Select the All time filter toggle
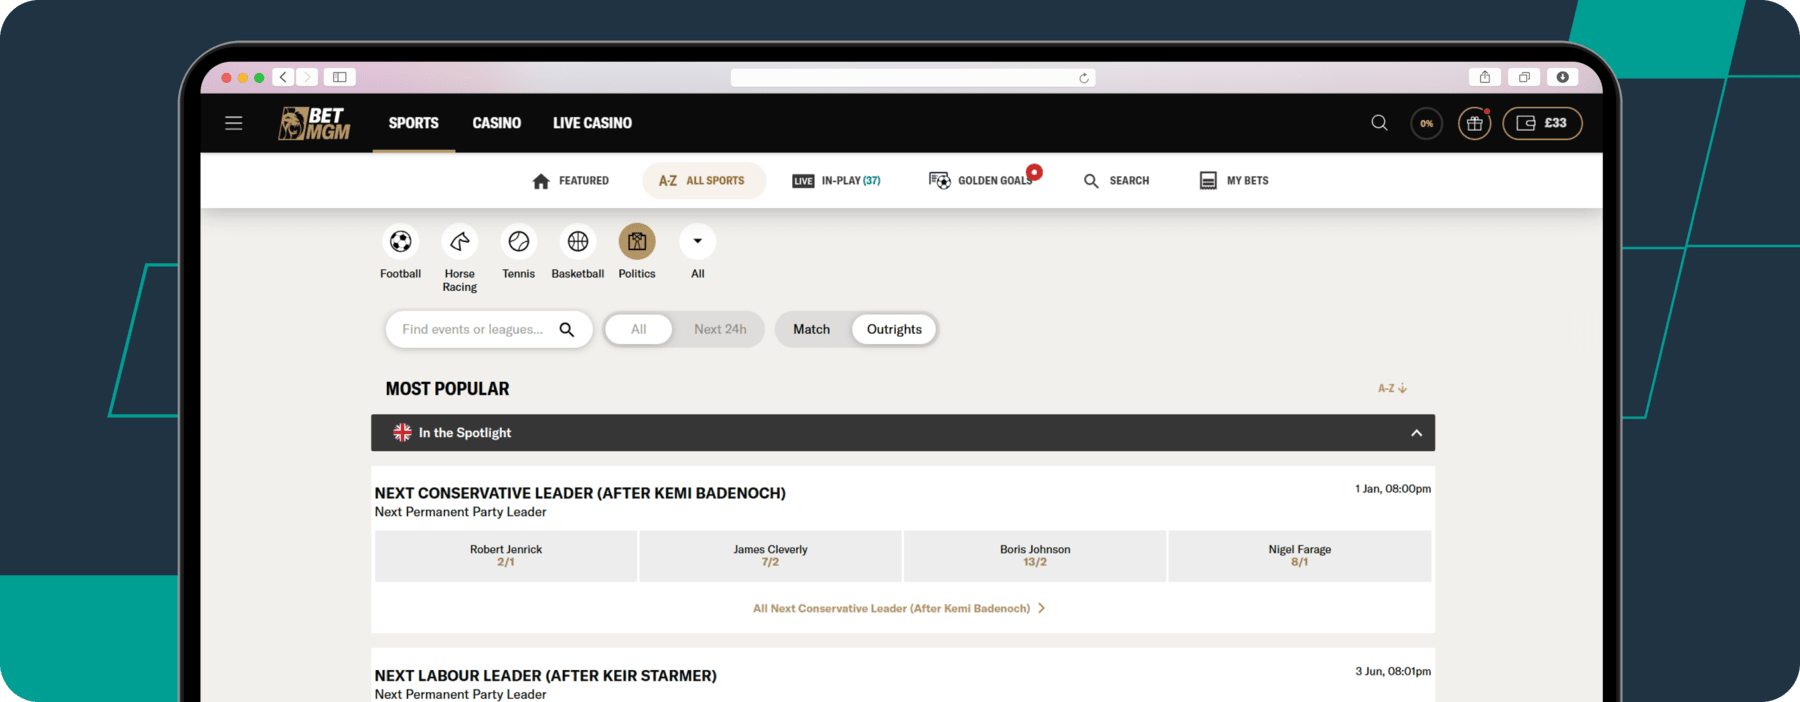Viewport: 1800px width, 702px height. (638, 329)
